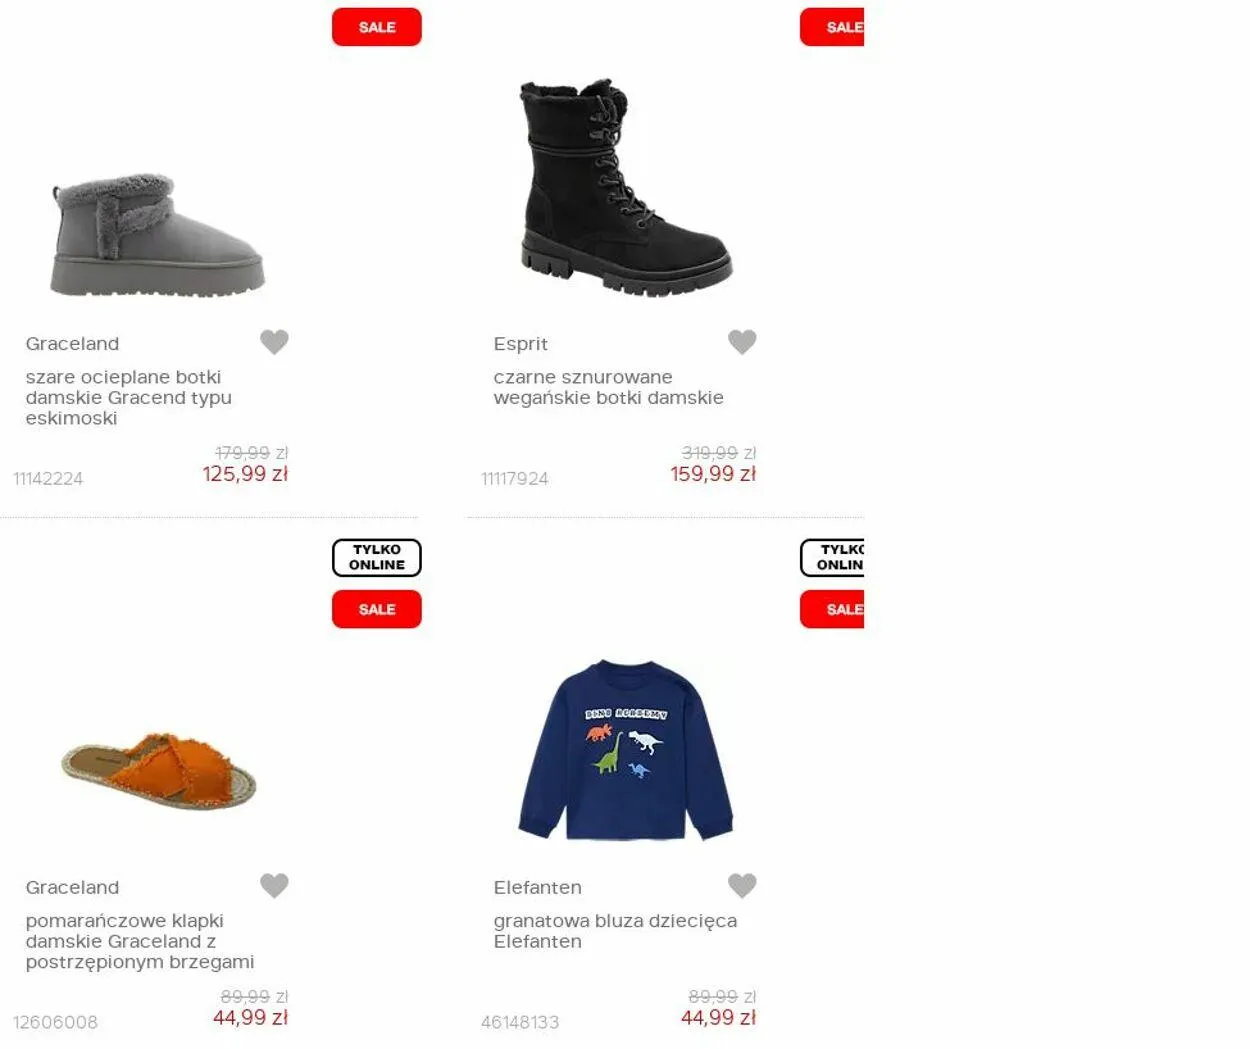Open black lace-up boot product image
This screenshot has width=1250, height=1049.
click(626, 188)
